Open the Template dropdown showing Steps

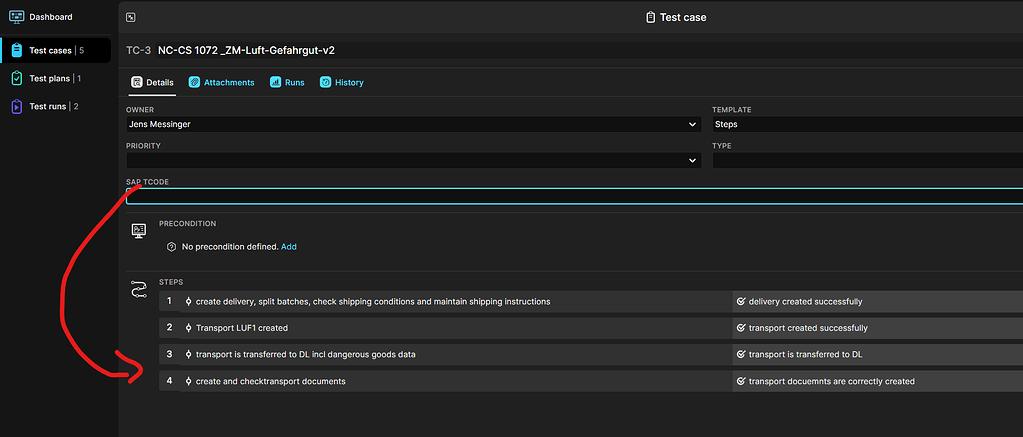pos(867,124)
